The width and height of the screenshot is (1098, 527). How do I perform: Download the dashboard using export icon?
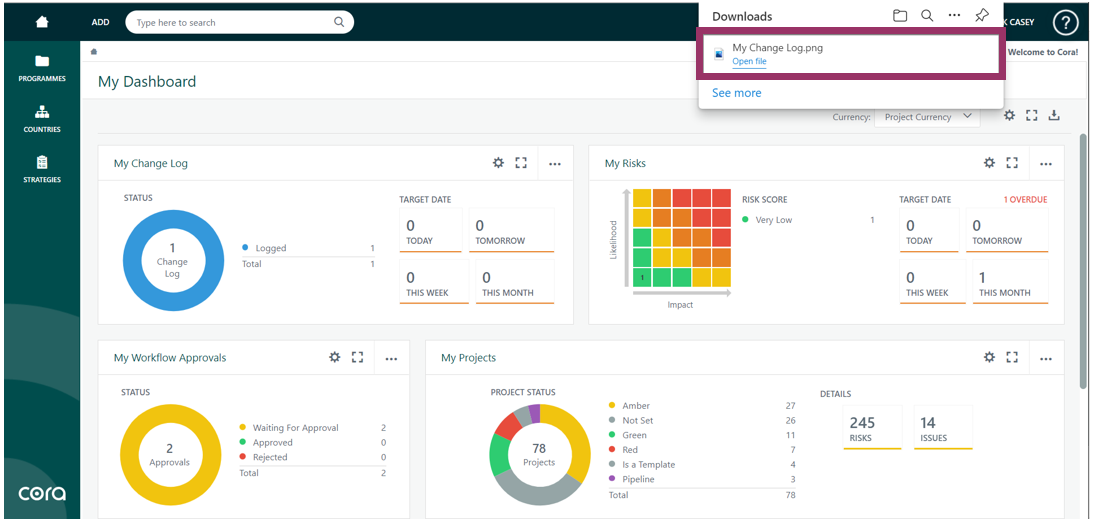[1054, 115]
